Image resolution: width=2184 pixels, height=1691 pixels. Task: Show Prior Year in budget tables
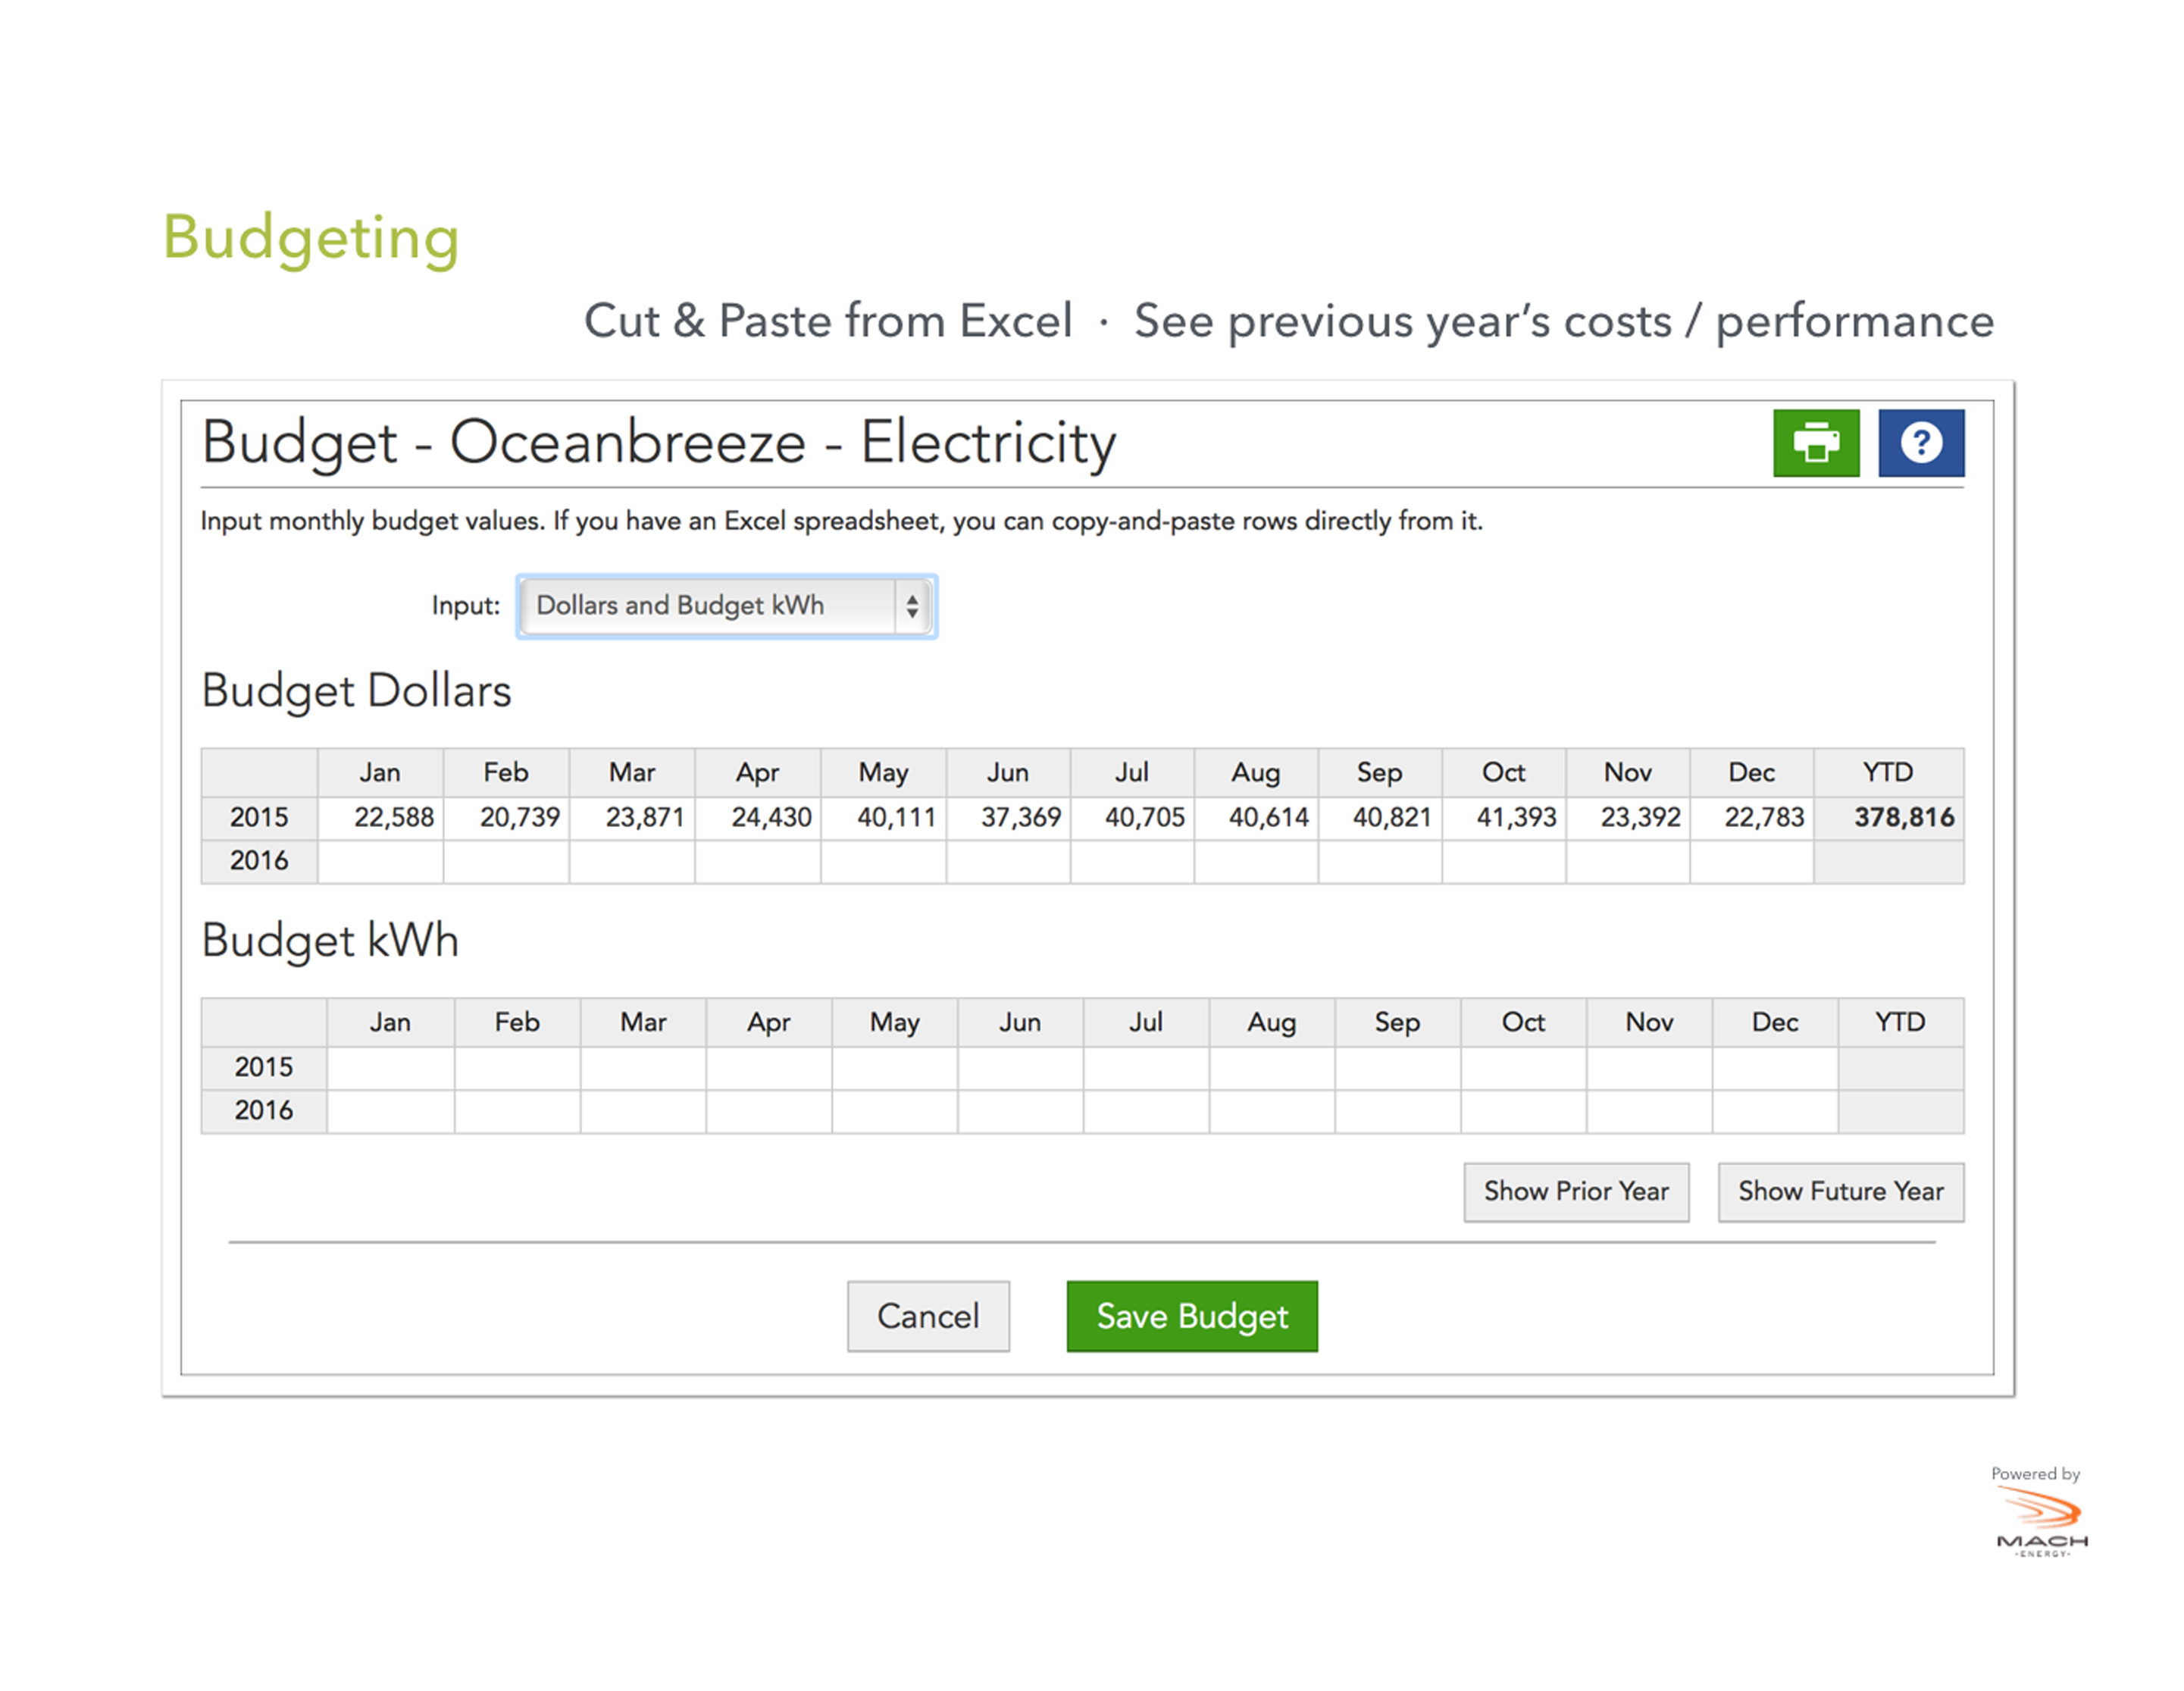tap(1575, 1191)
